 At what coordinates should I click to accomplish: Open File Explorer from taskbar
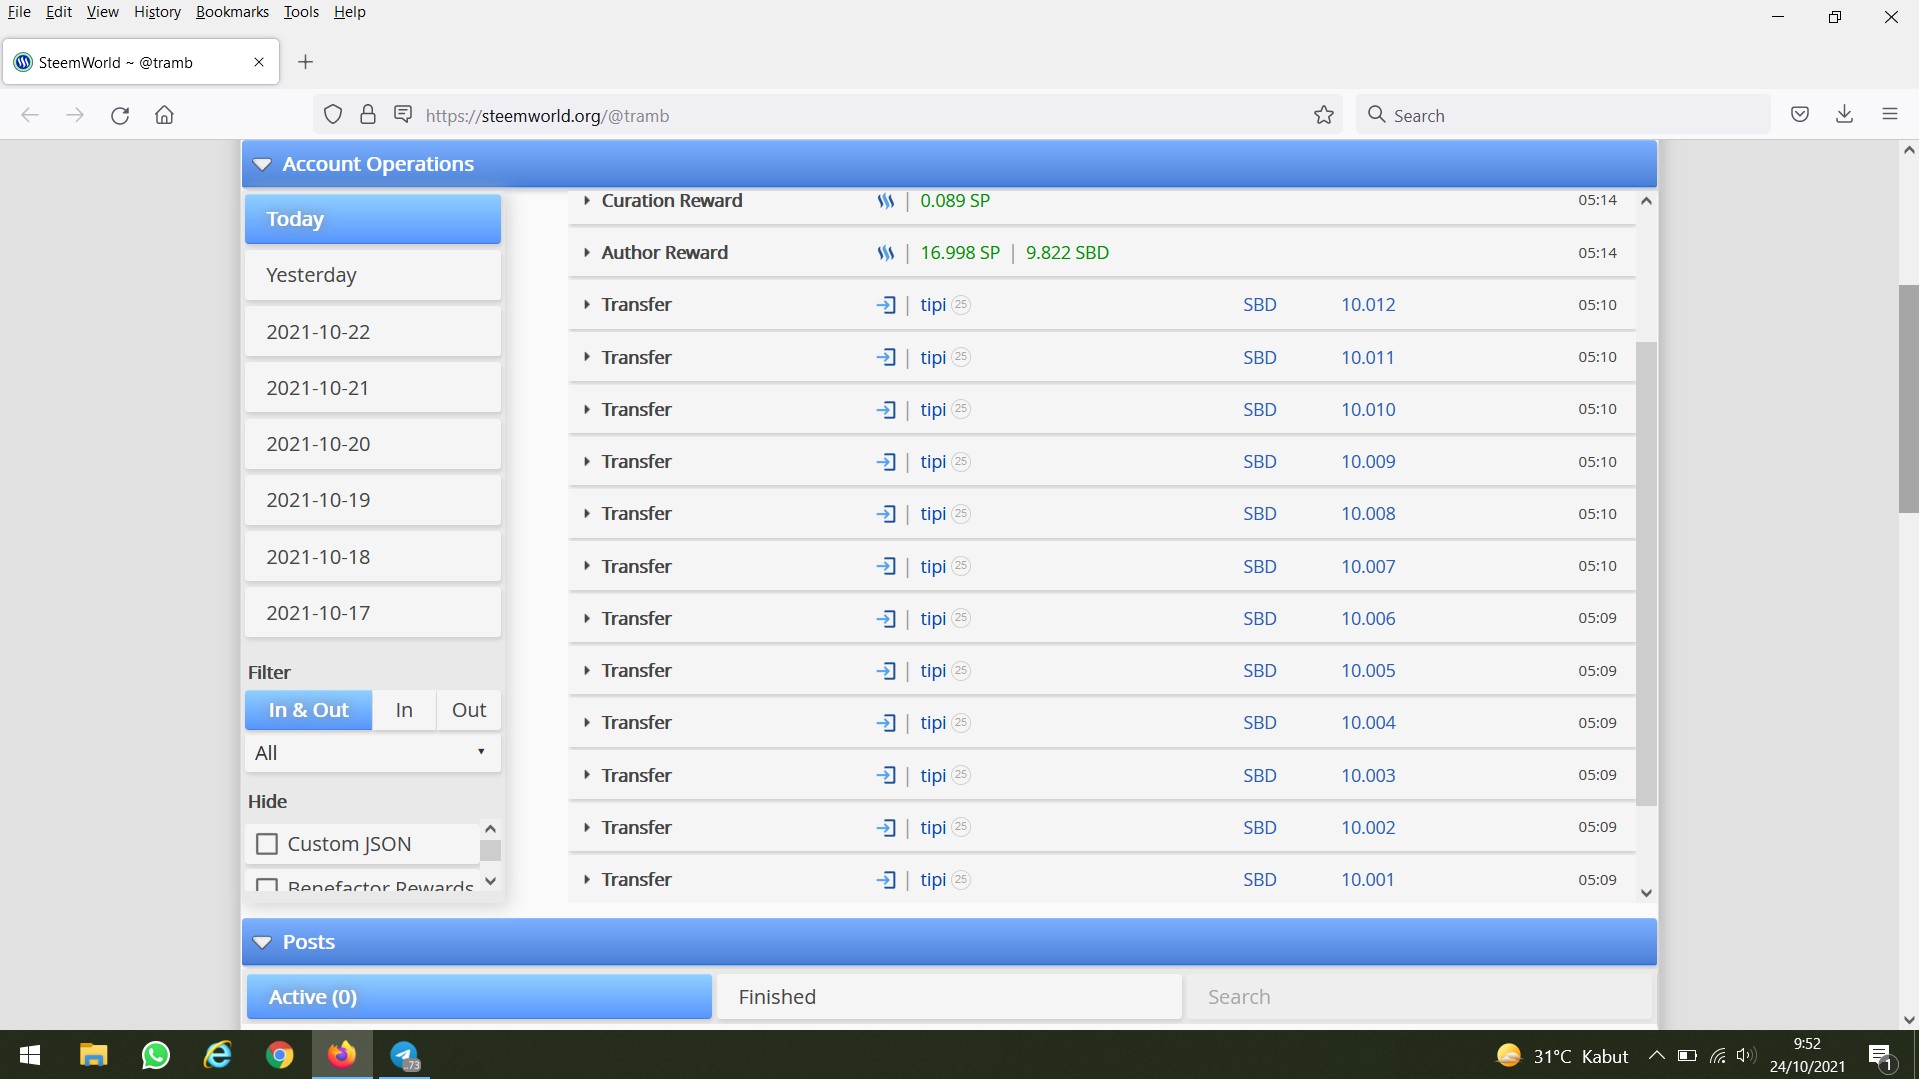click(x=93, y=1055)
